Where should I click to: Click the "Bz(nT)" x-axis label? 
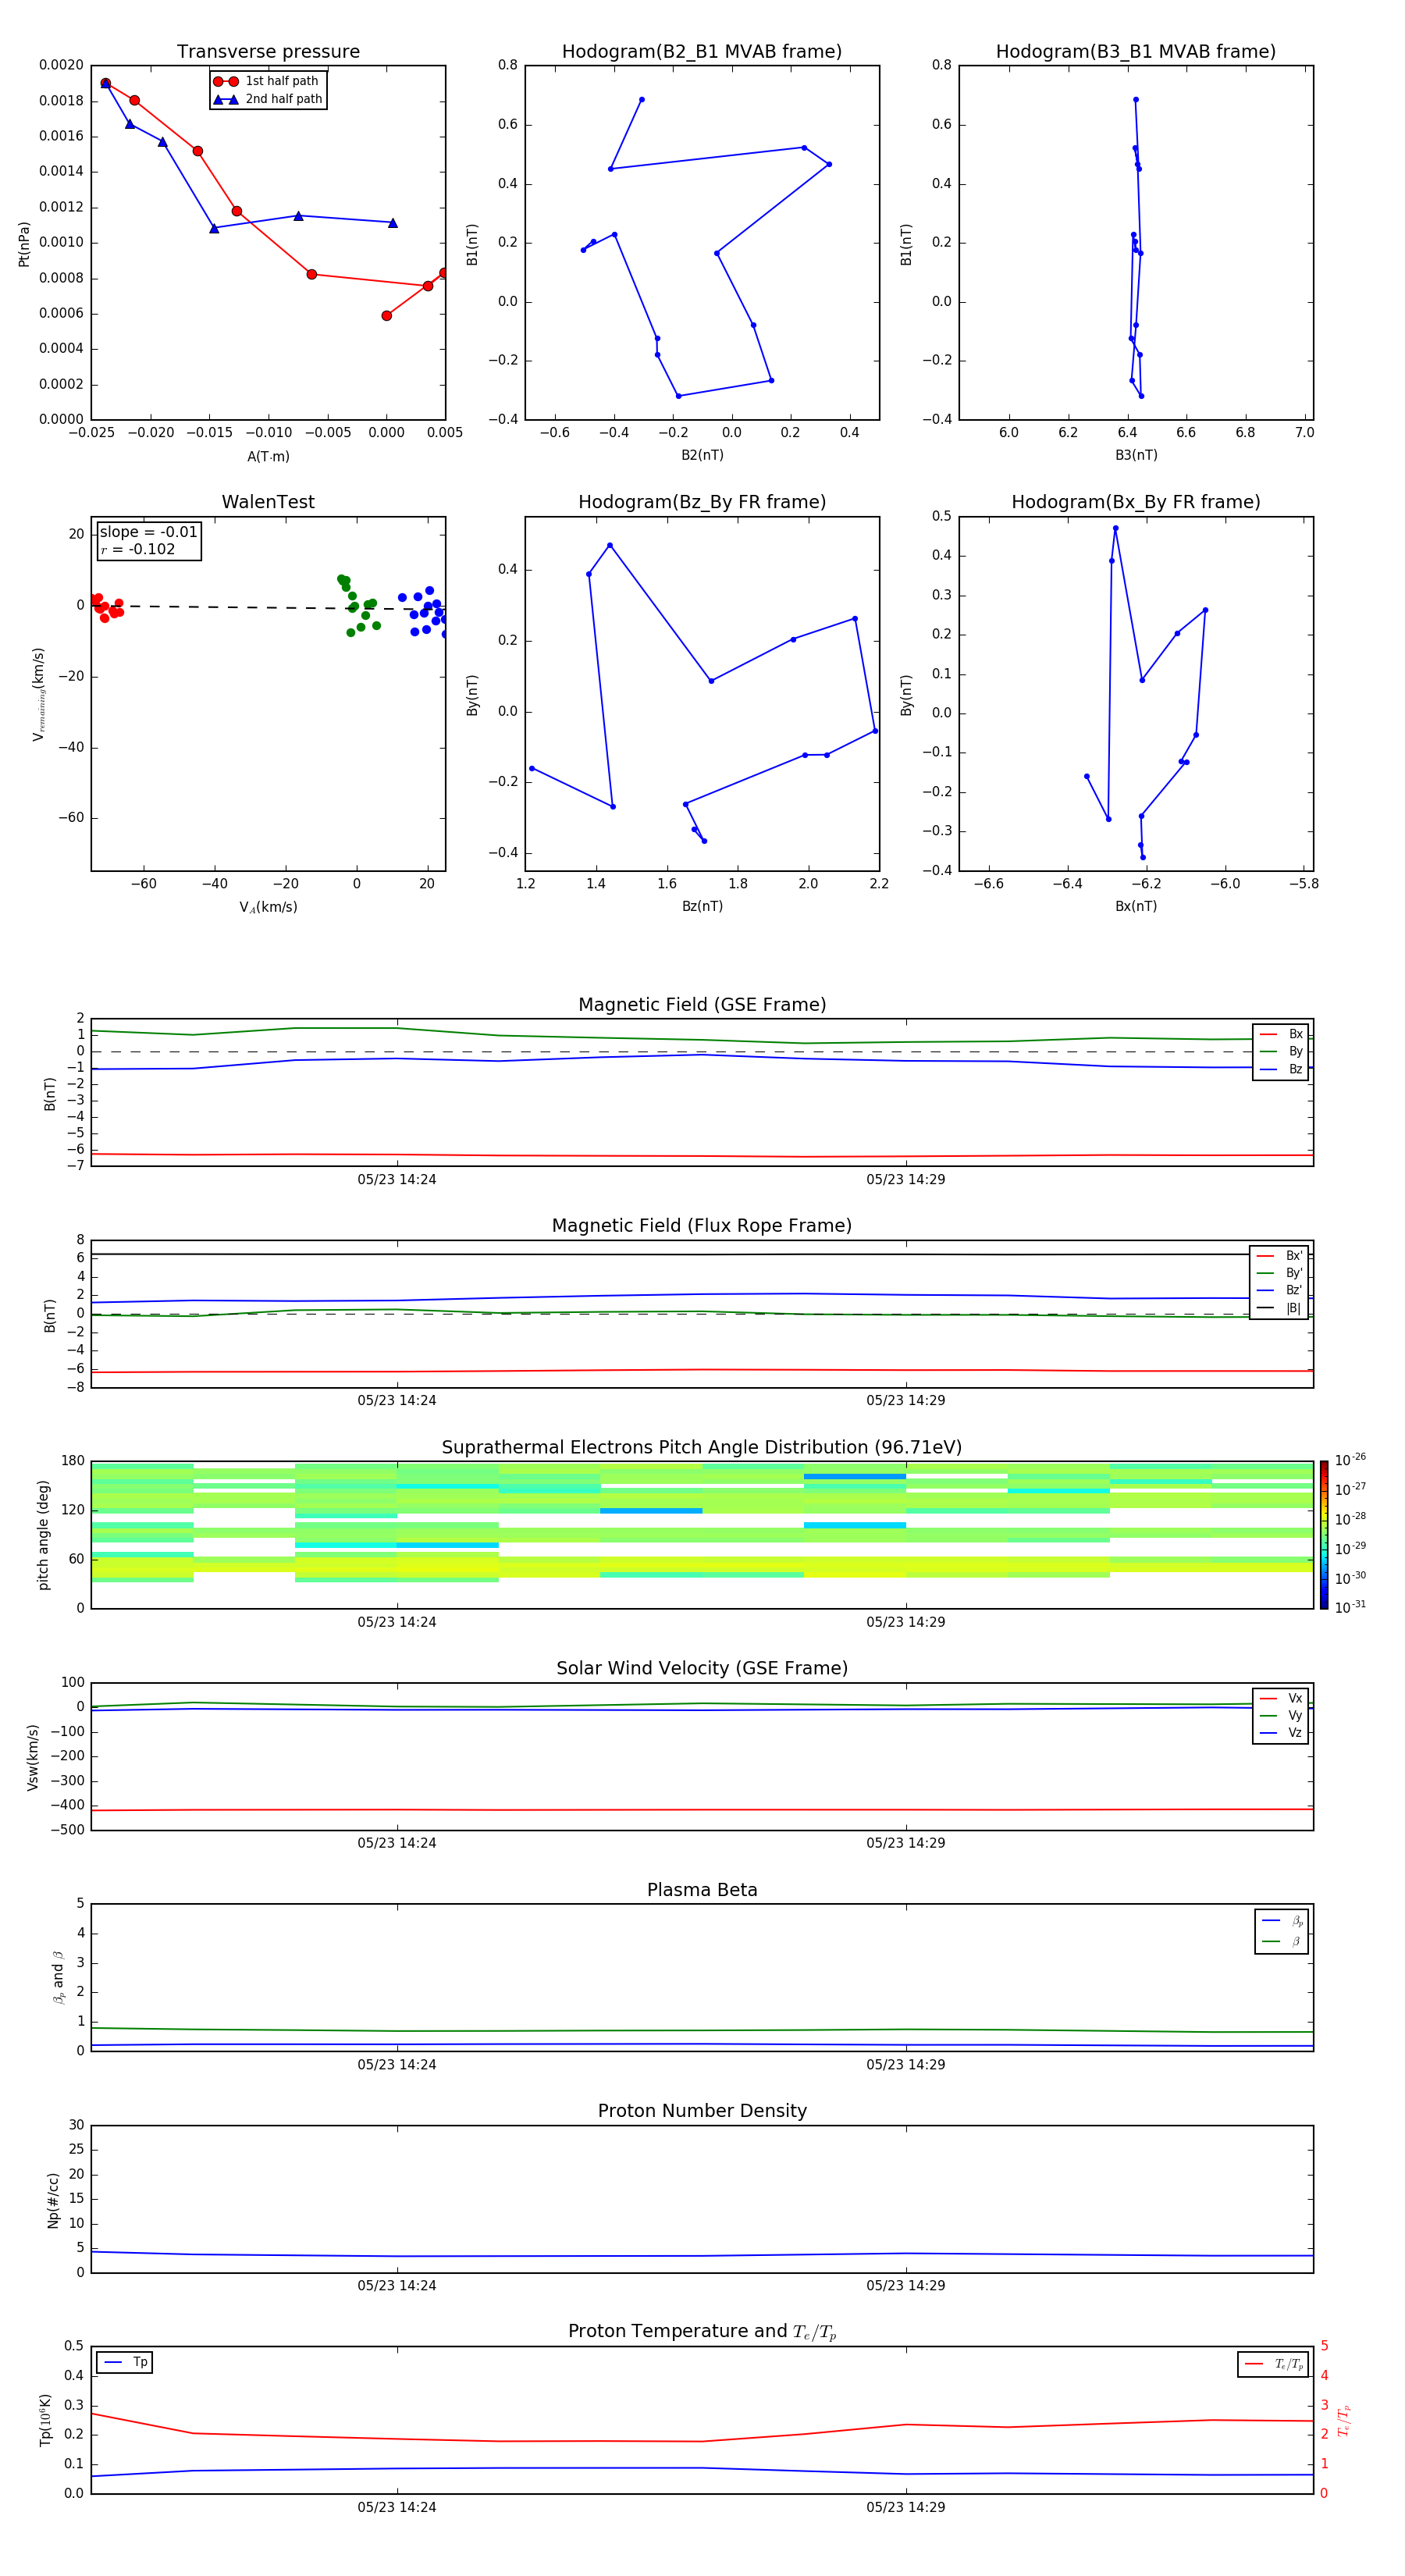(x=702, y=906)
